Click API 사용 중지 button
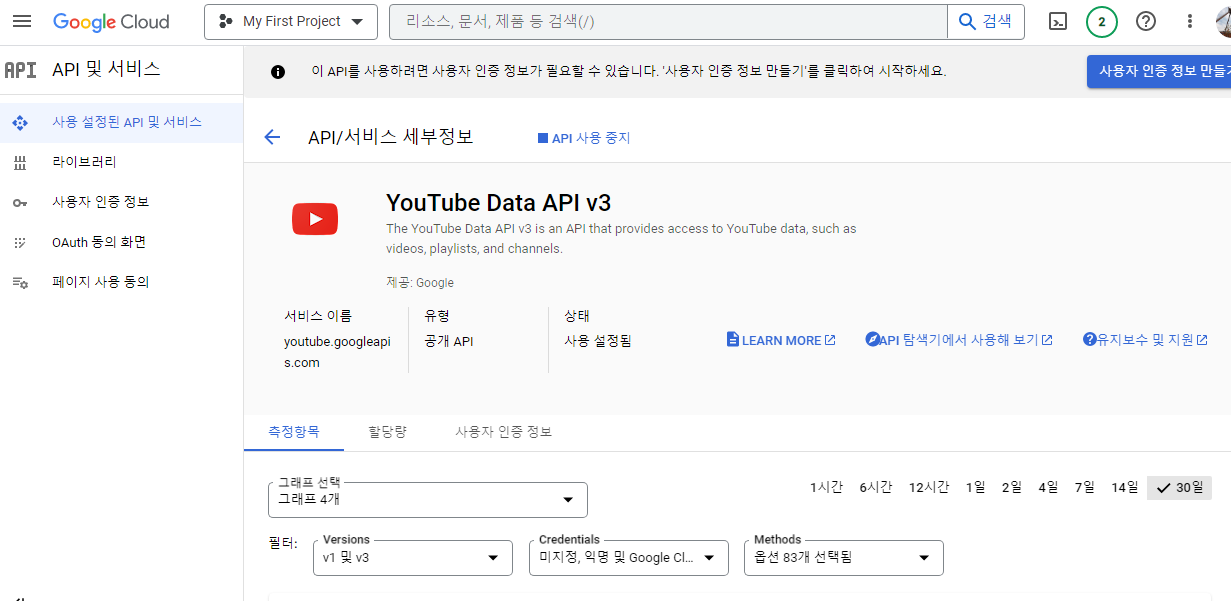Image resolution: width=1231 pixels, height=601 pixels. [x=584, y=138]
